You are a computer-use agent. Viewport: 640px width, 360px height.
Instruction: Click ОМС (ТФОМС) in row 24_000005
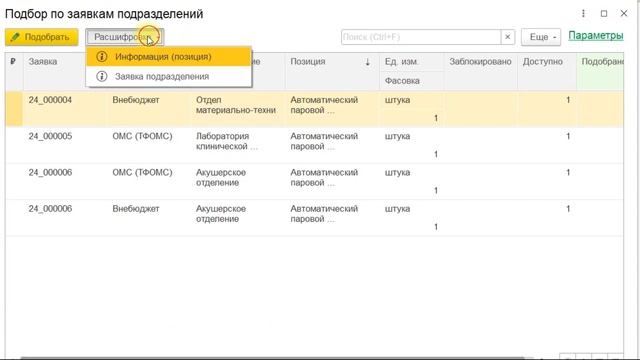142,136
